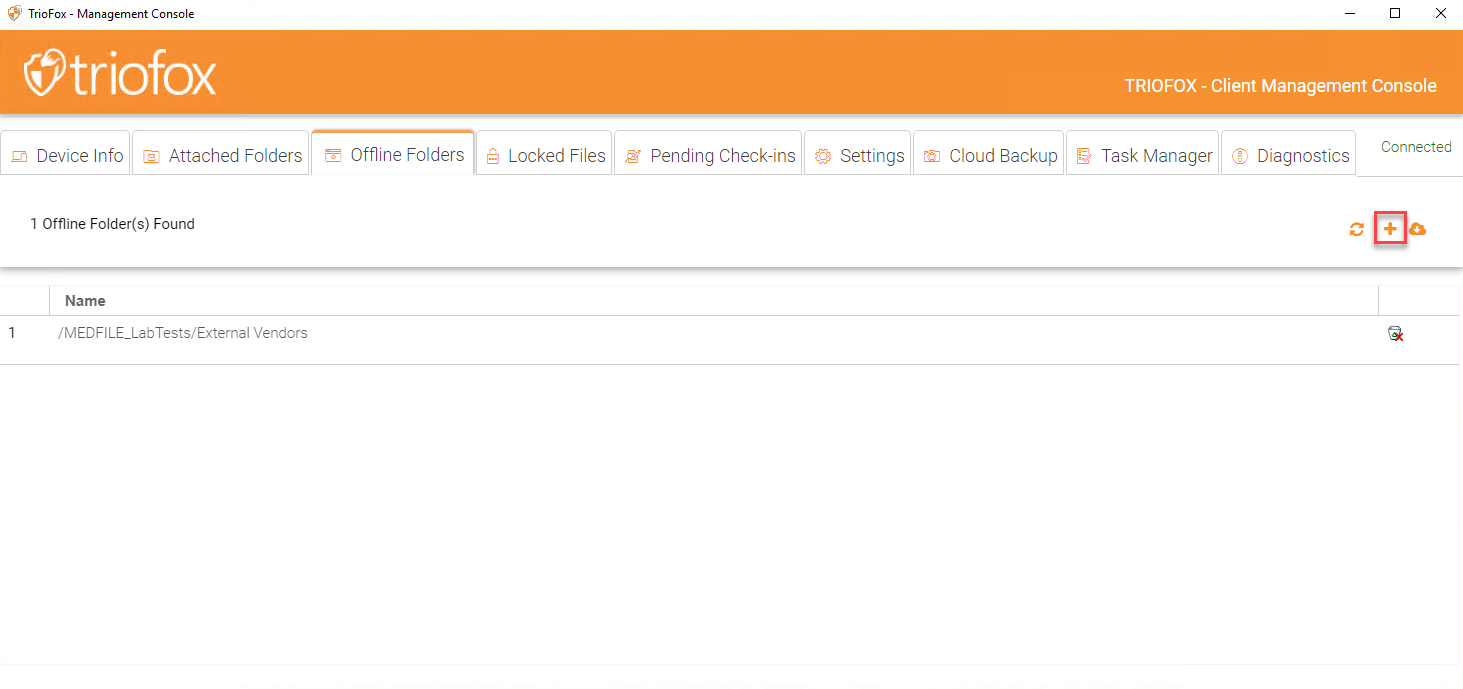Open the Settings tab
Viewport: 1463px width, 689px height.
(858, 155)
